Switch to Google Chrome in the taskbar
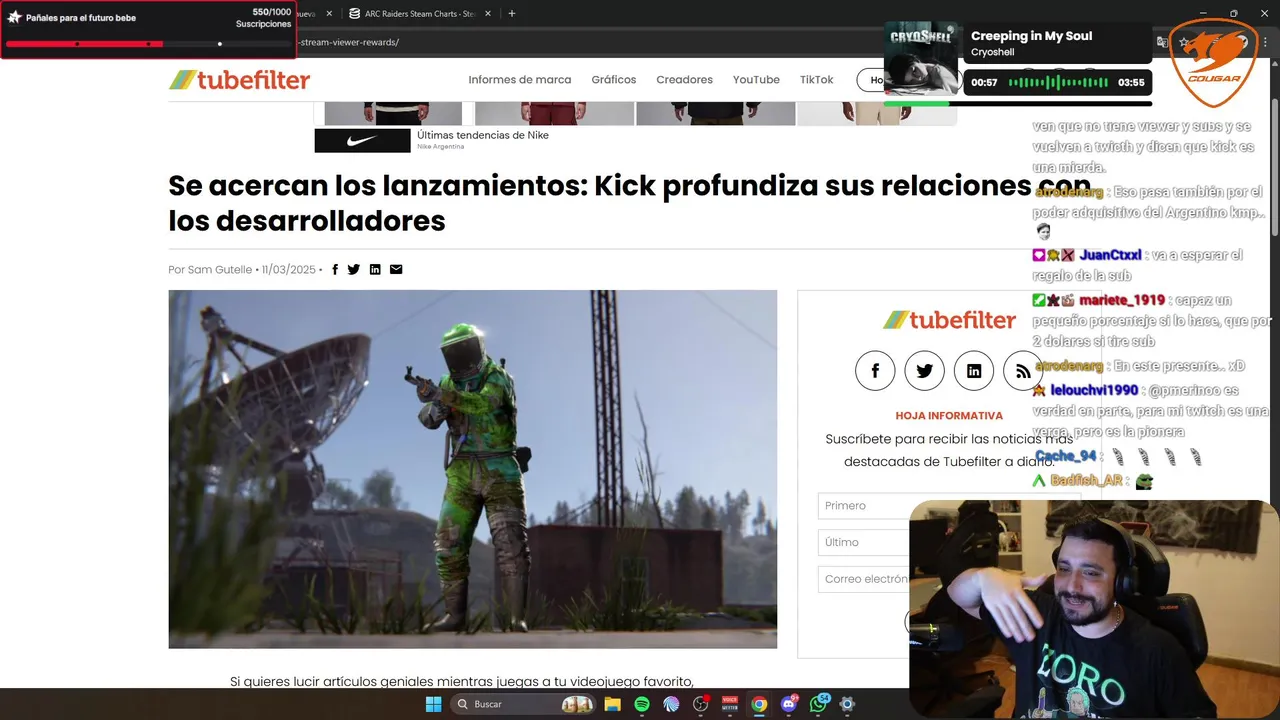Image resolution: width=1280 pixels, height=720 pixels. (759, 704)
